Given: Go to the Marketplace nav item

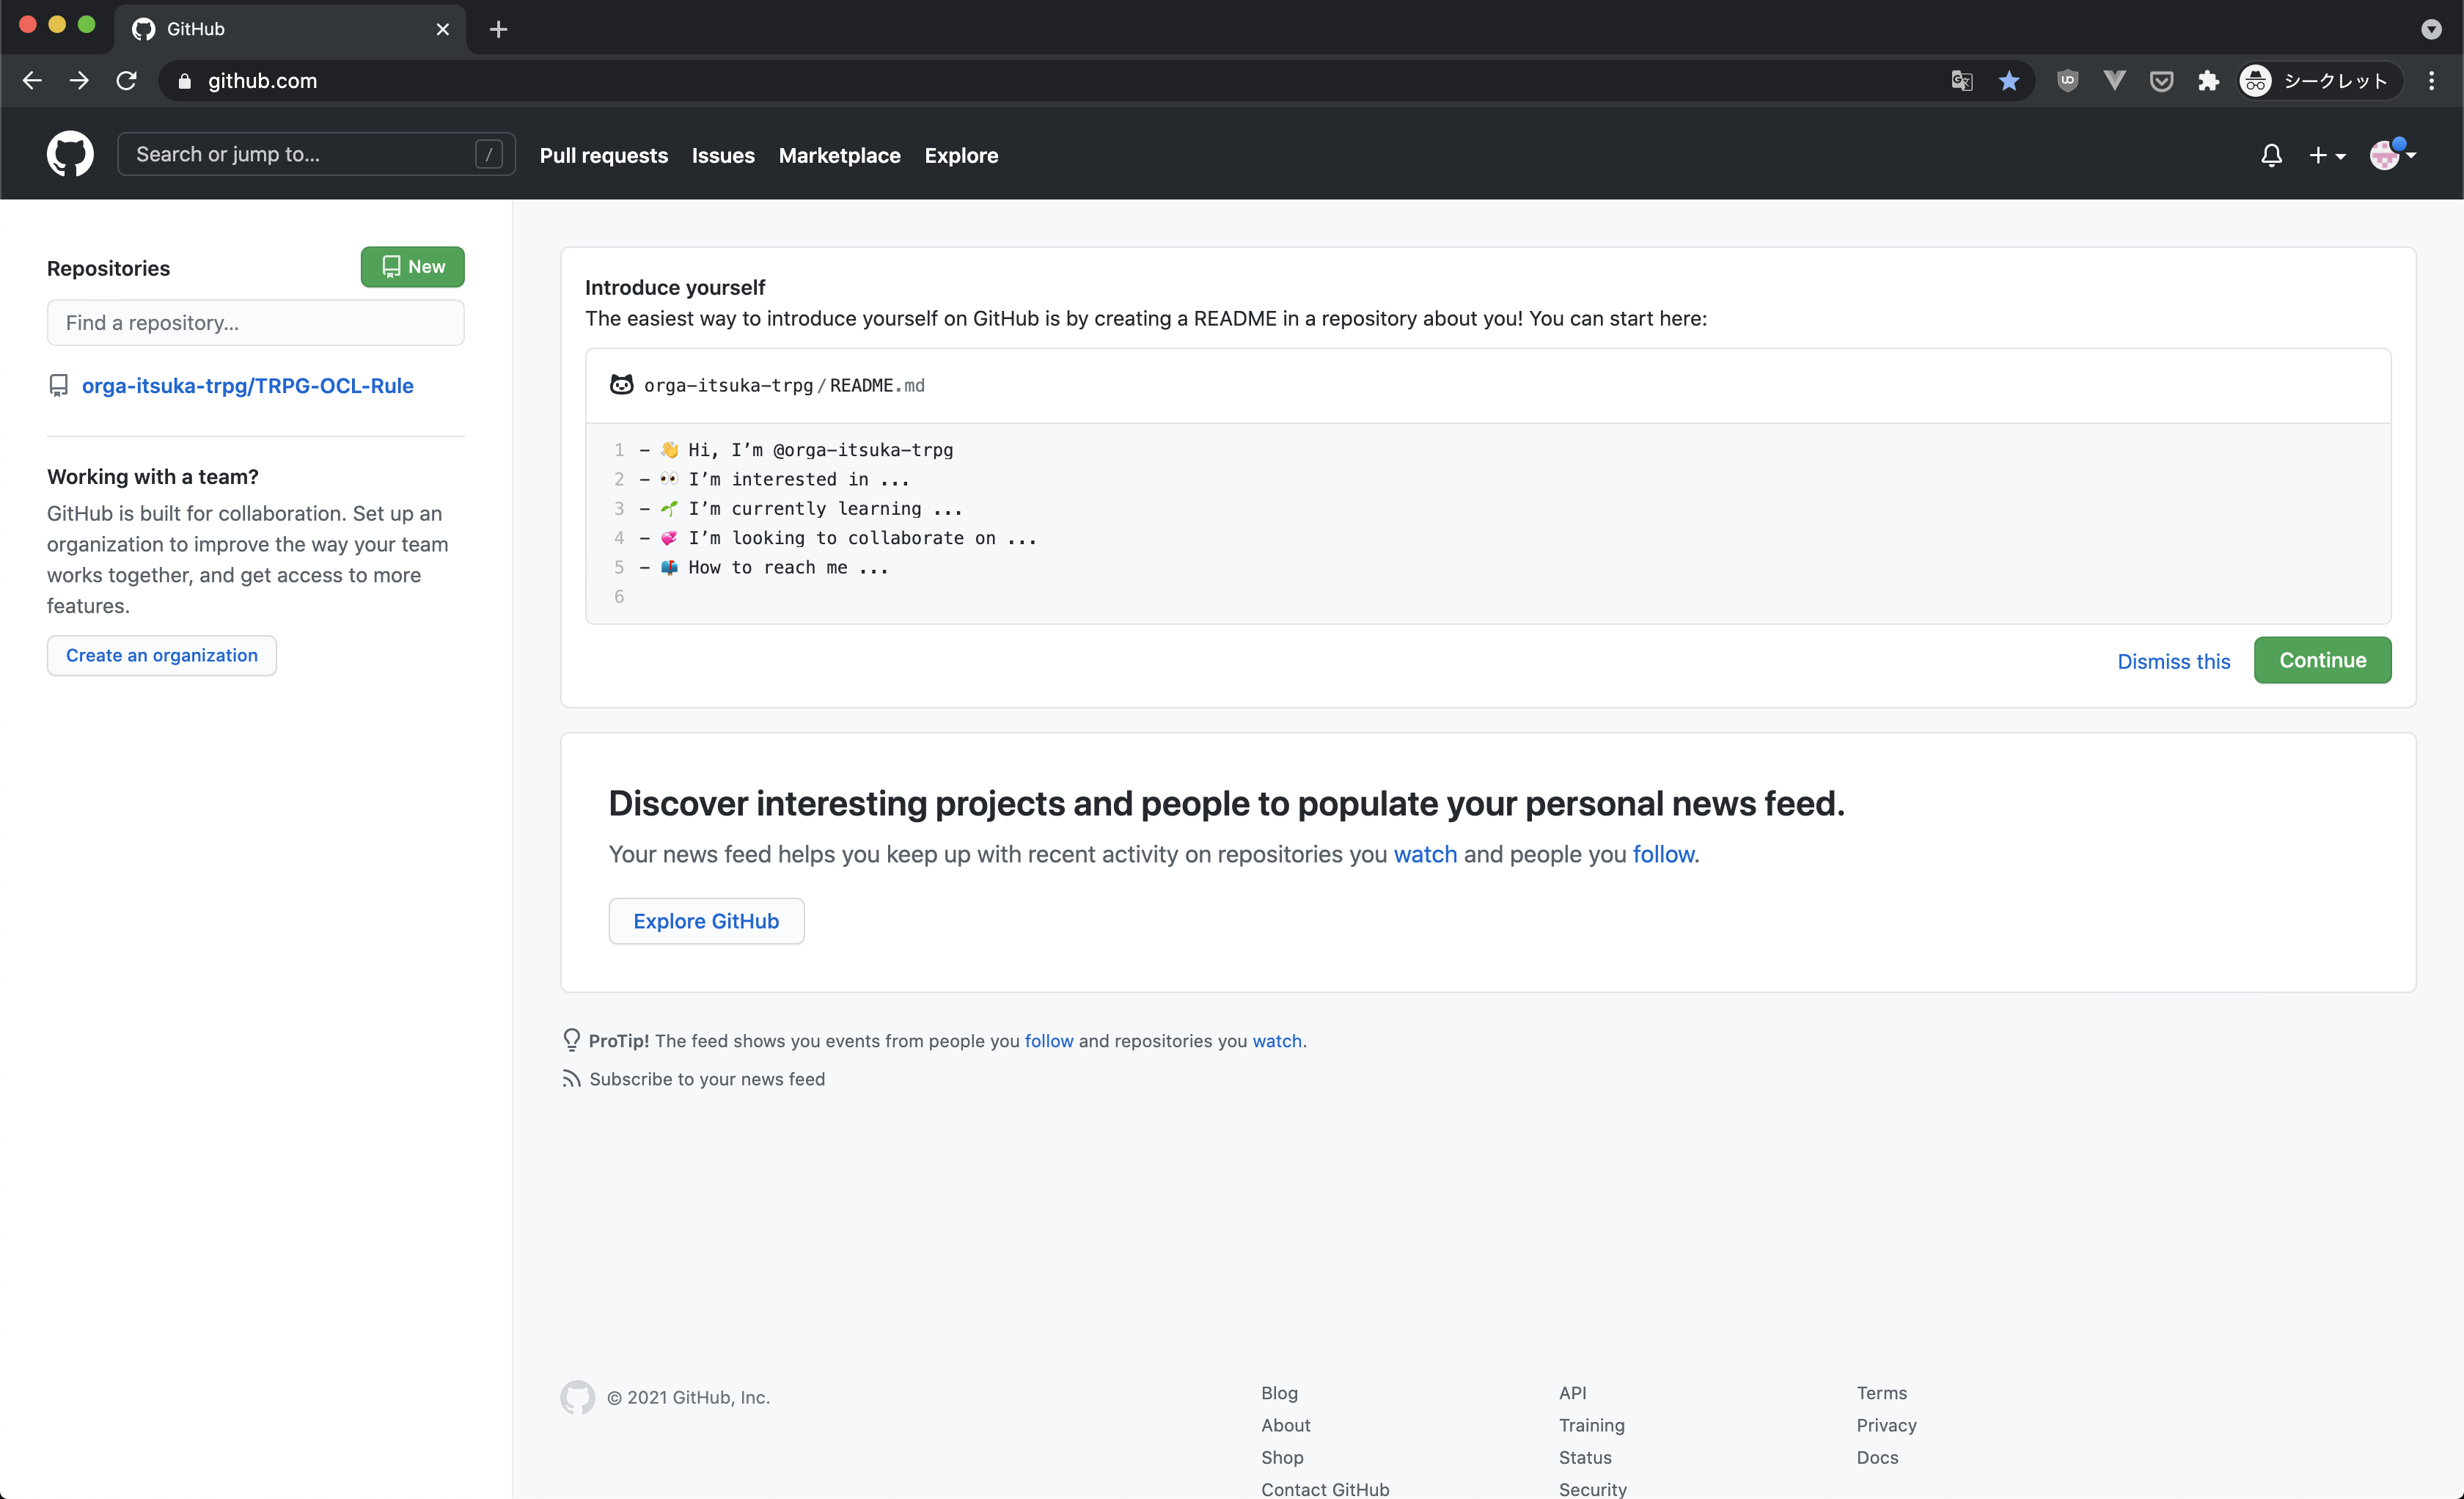Looking at the screenshot, I should pyautogui.click(x=839, y=155).
